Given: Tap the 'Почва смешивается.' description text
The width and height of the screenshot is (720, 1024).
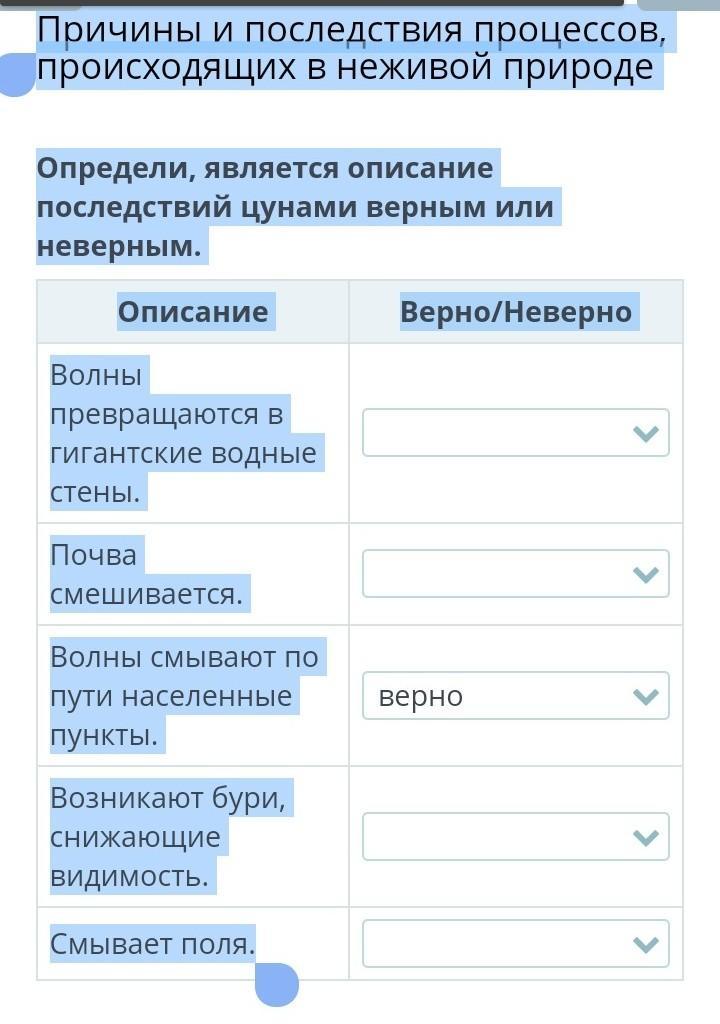Looking at the screenshot, I should click(147, 574).
